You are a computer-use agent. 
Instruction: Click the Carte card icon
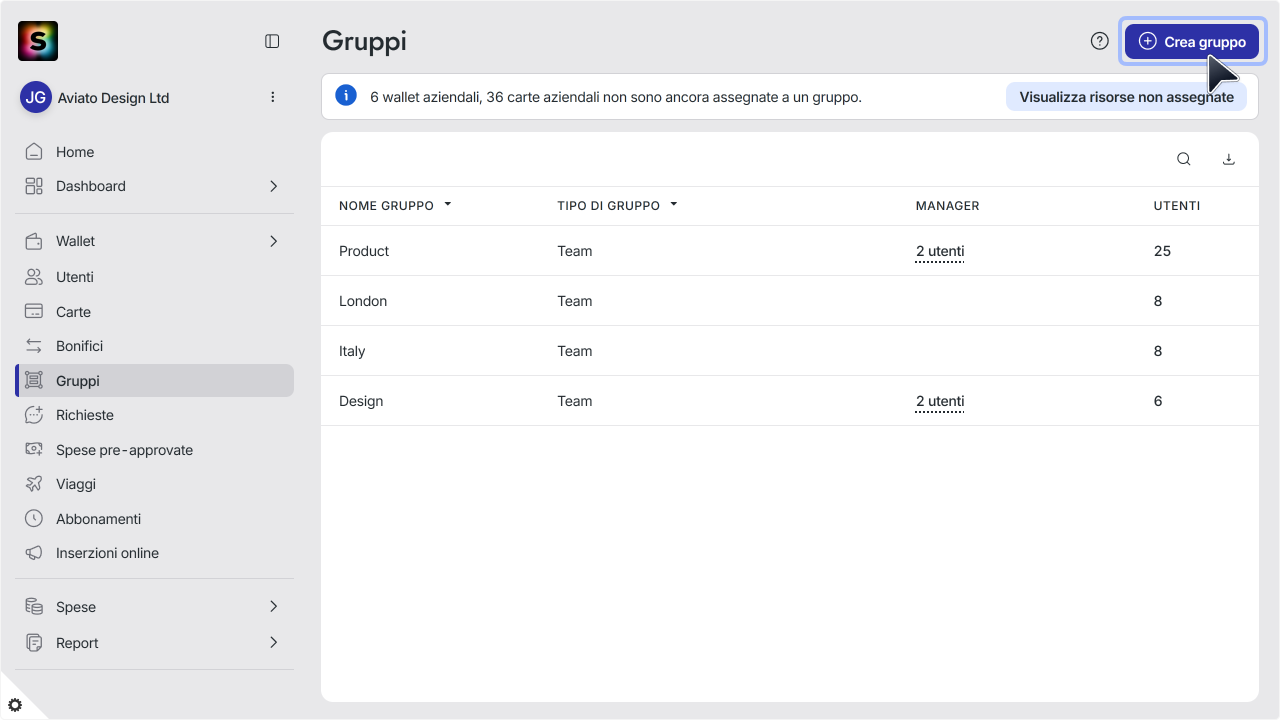[x=34, y=312]
